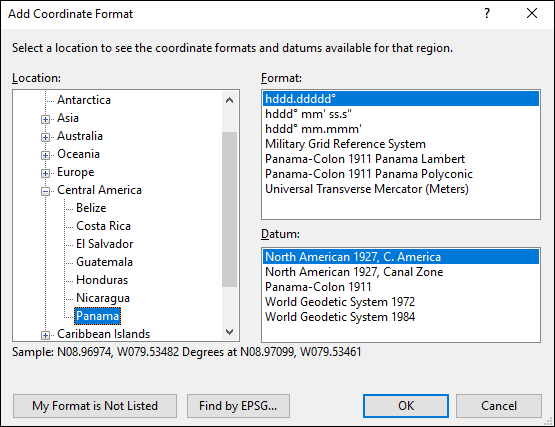Click the My Format is Not Listed button
The height and width of the screenshot is (427, 555).
[95, 406]
